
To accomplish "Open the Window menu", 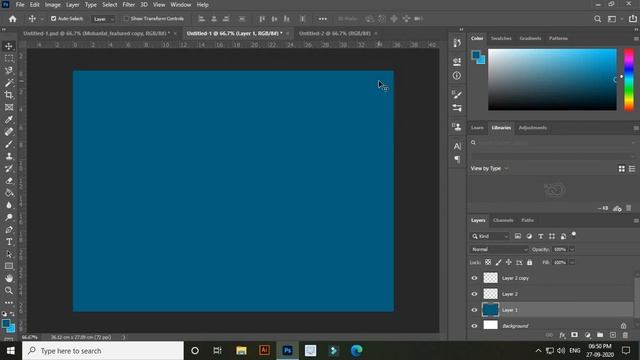I will point(181,5).
